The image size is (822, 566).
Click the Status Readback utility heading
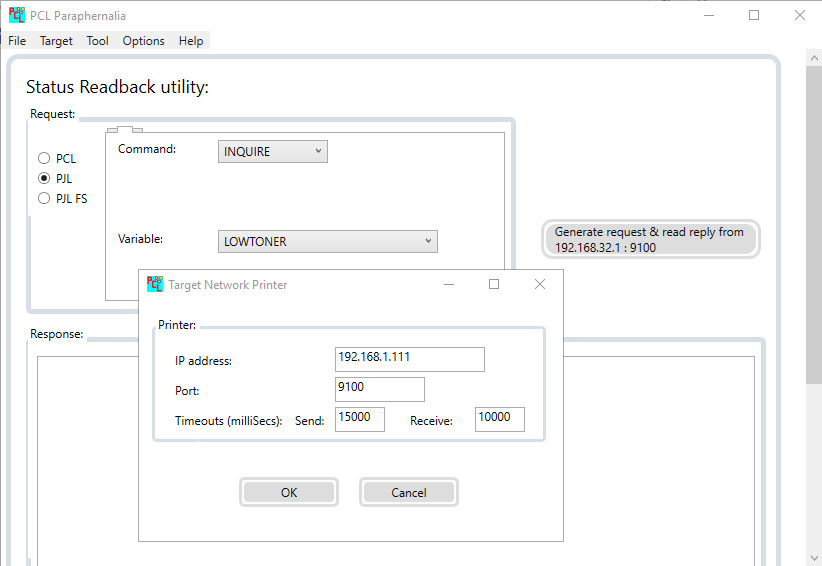tap(117, 87)
